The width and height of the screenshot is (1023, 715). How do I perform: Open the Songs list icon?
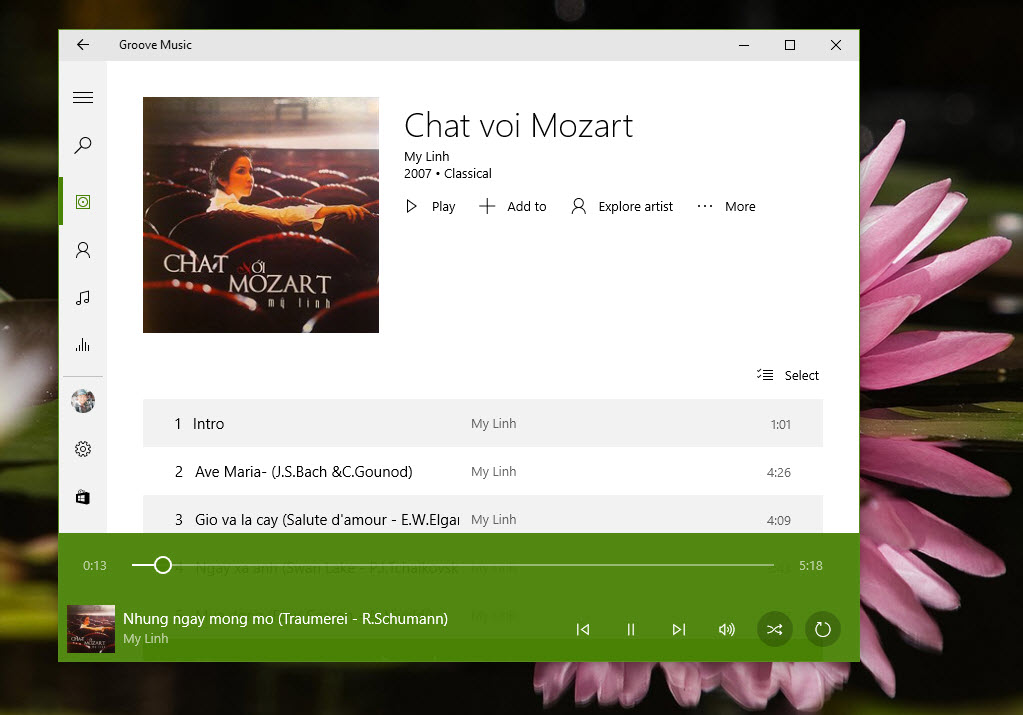click(83, 297)
